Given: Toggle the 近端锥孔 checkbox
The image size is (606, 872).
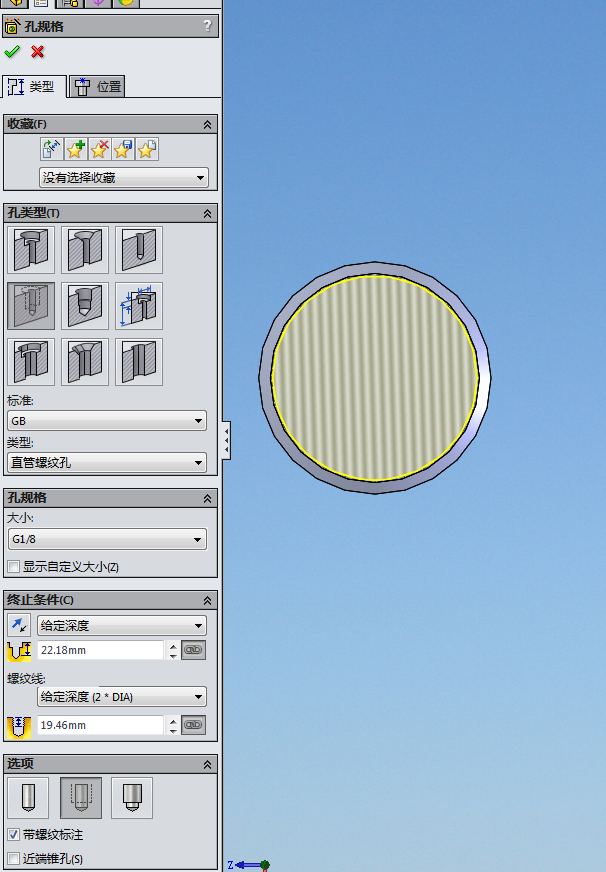Looking at the screenshot, I should 14,858.
